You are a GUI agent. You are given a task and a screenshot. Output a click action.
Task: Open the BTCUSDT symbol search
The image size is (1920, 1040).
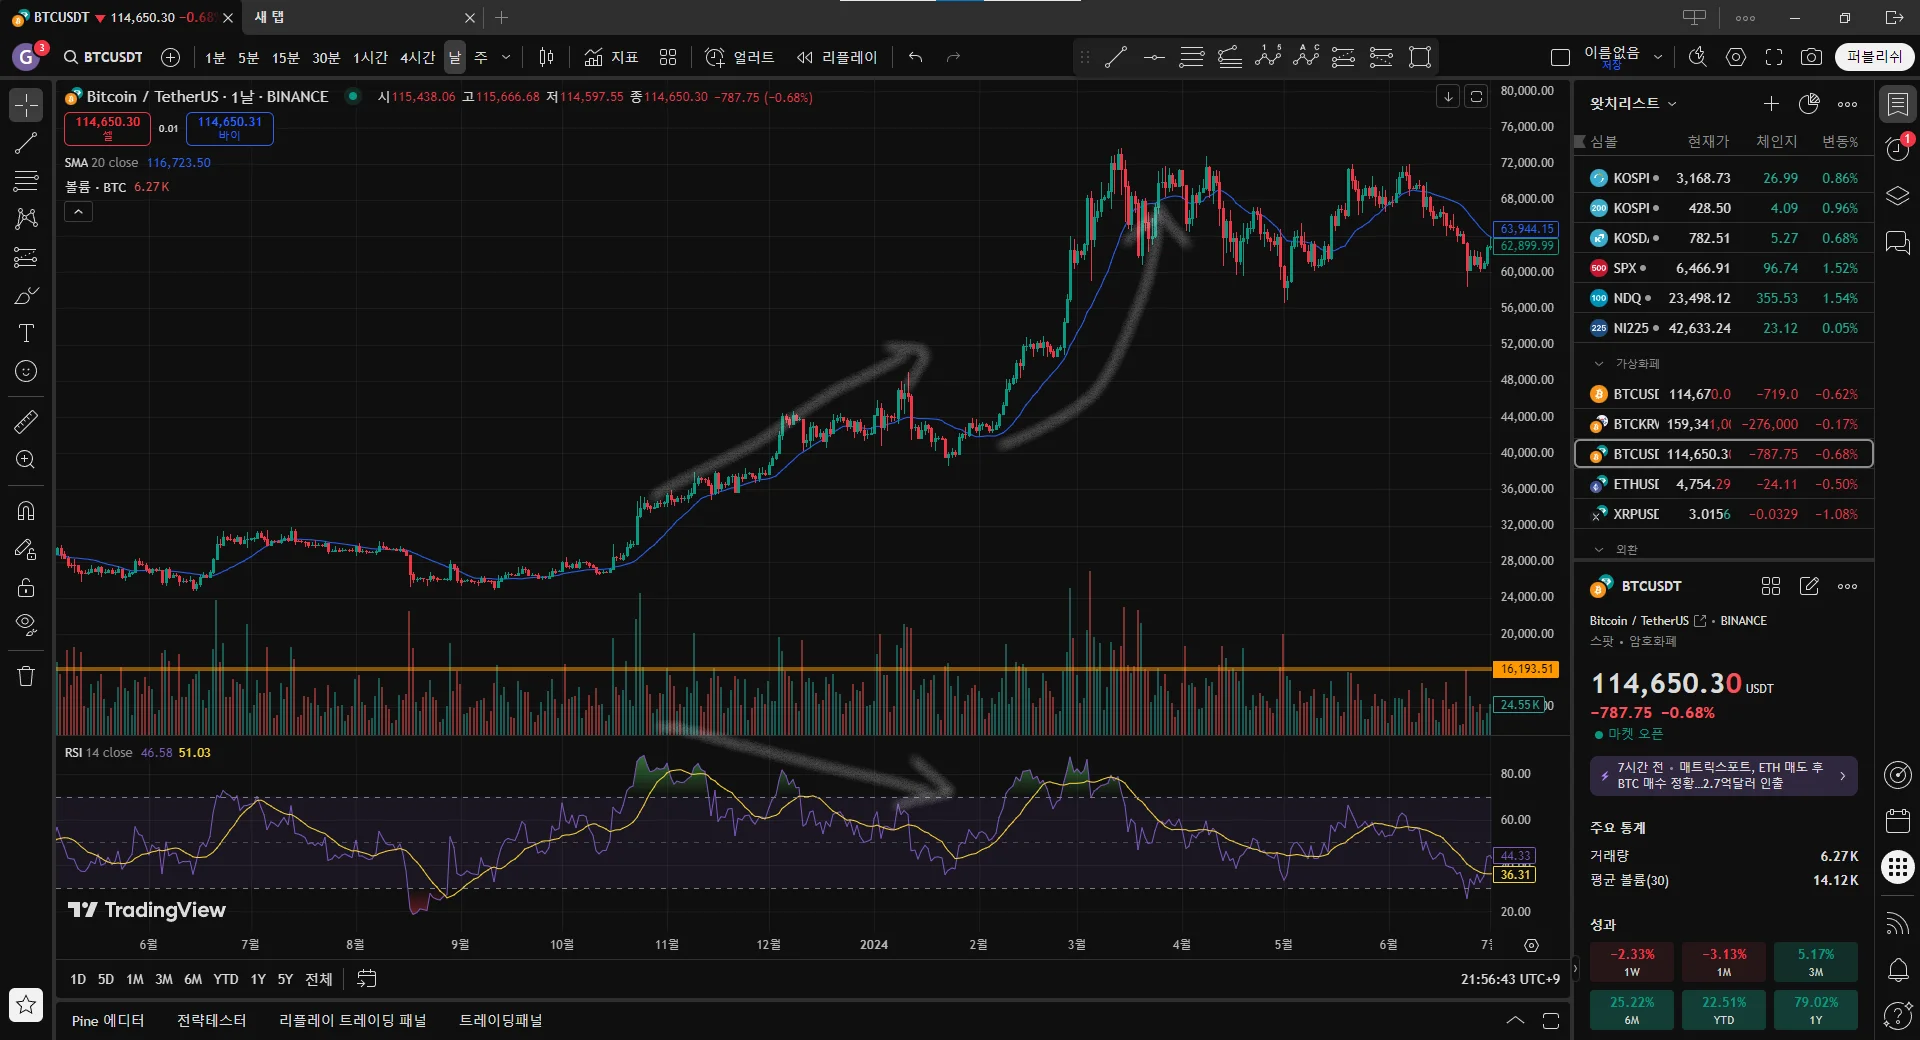(103, 57)
